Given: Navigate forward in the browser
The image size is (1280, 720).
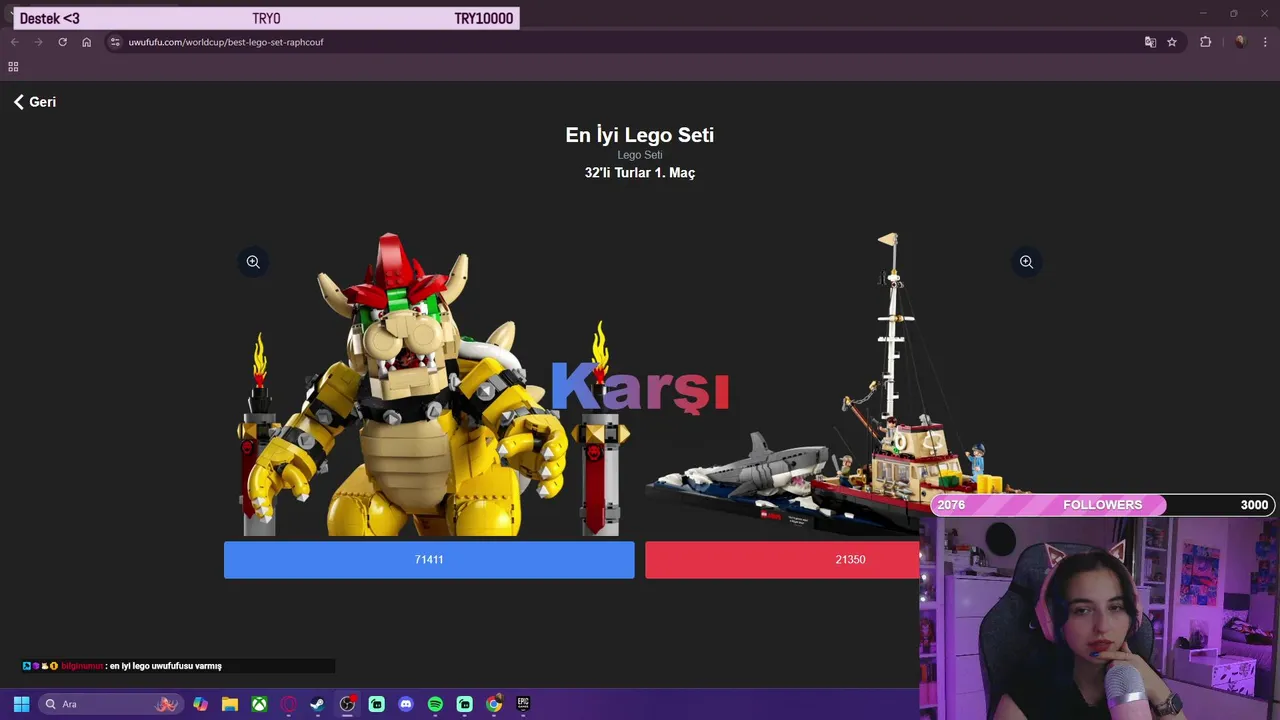Looking at the screenshot, I should point(38,42).
